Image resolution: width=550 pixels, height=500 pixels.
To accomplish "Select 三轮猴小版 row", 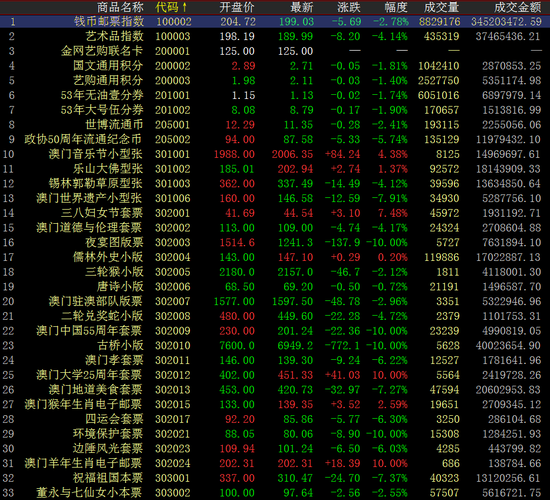I will (275, 272).
